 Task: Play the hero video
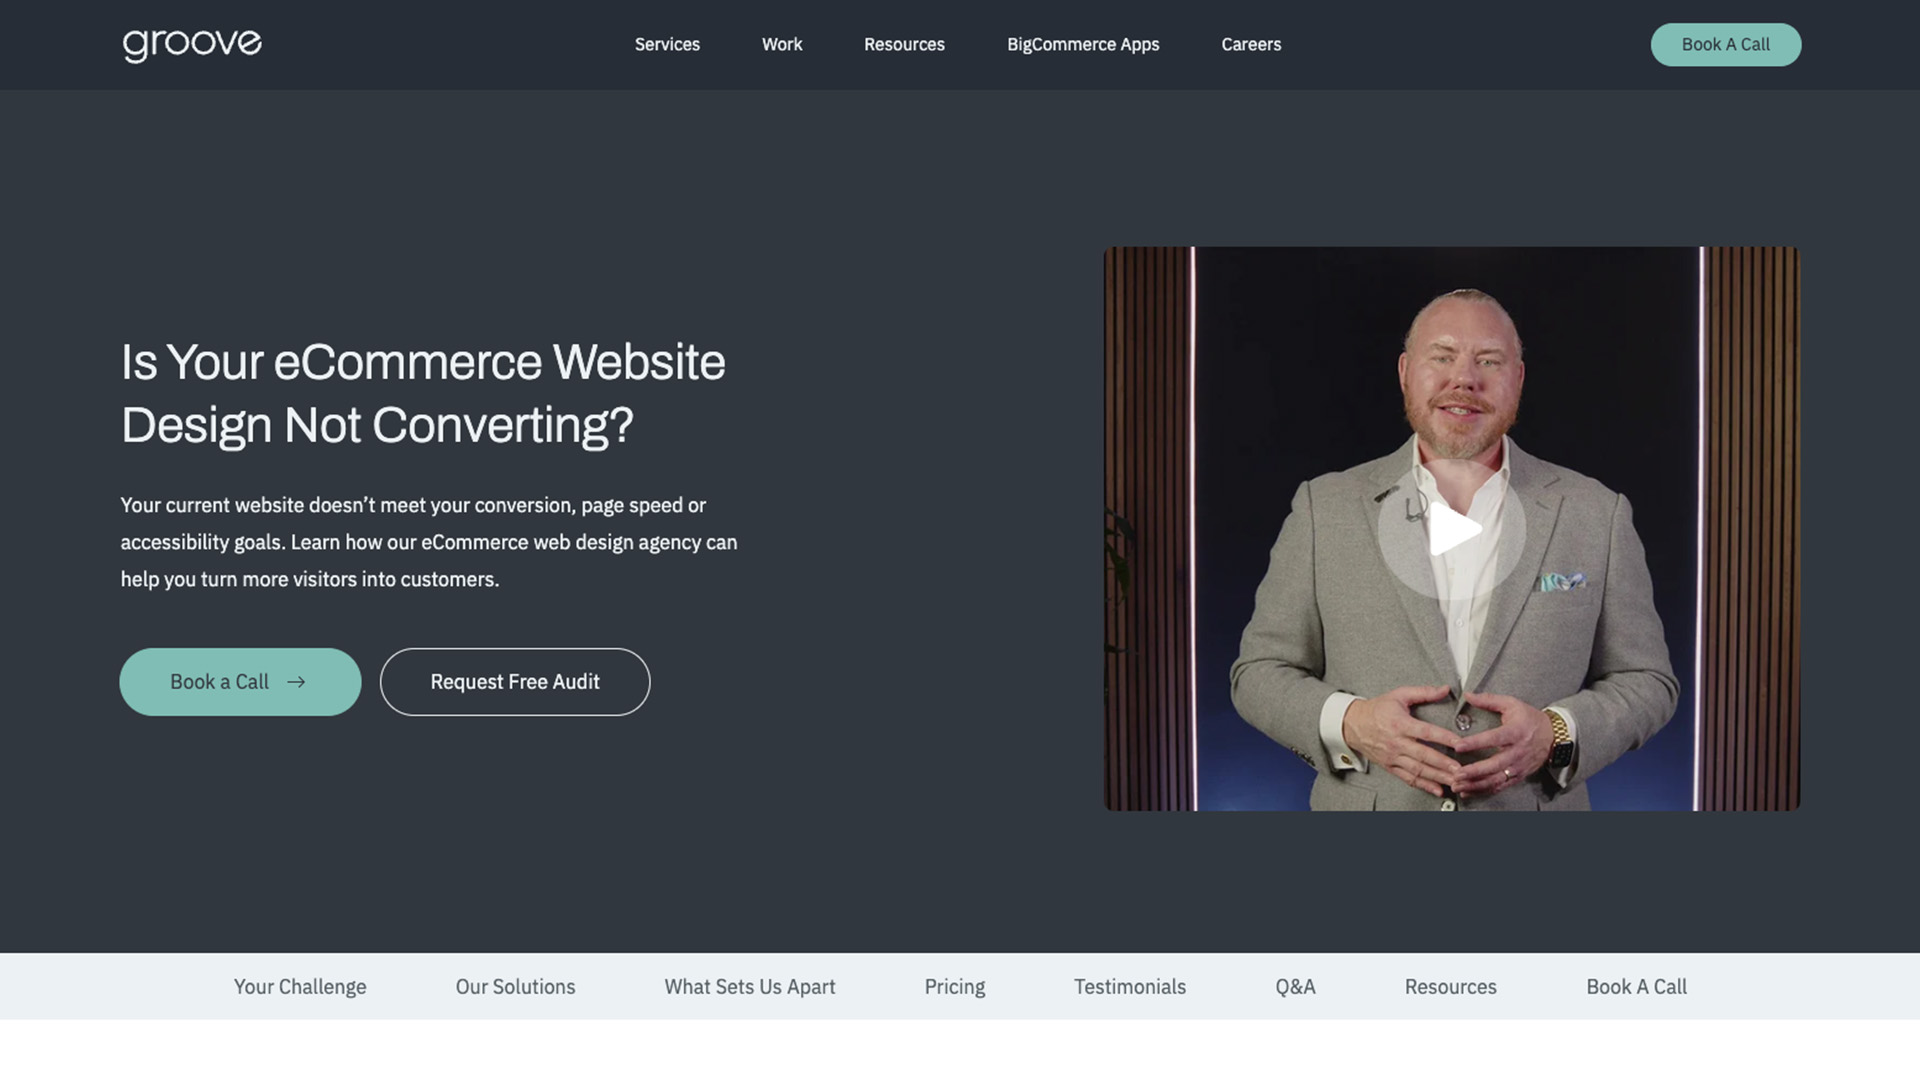[1452, 529]
